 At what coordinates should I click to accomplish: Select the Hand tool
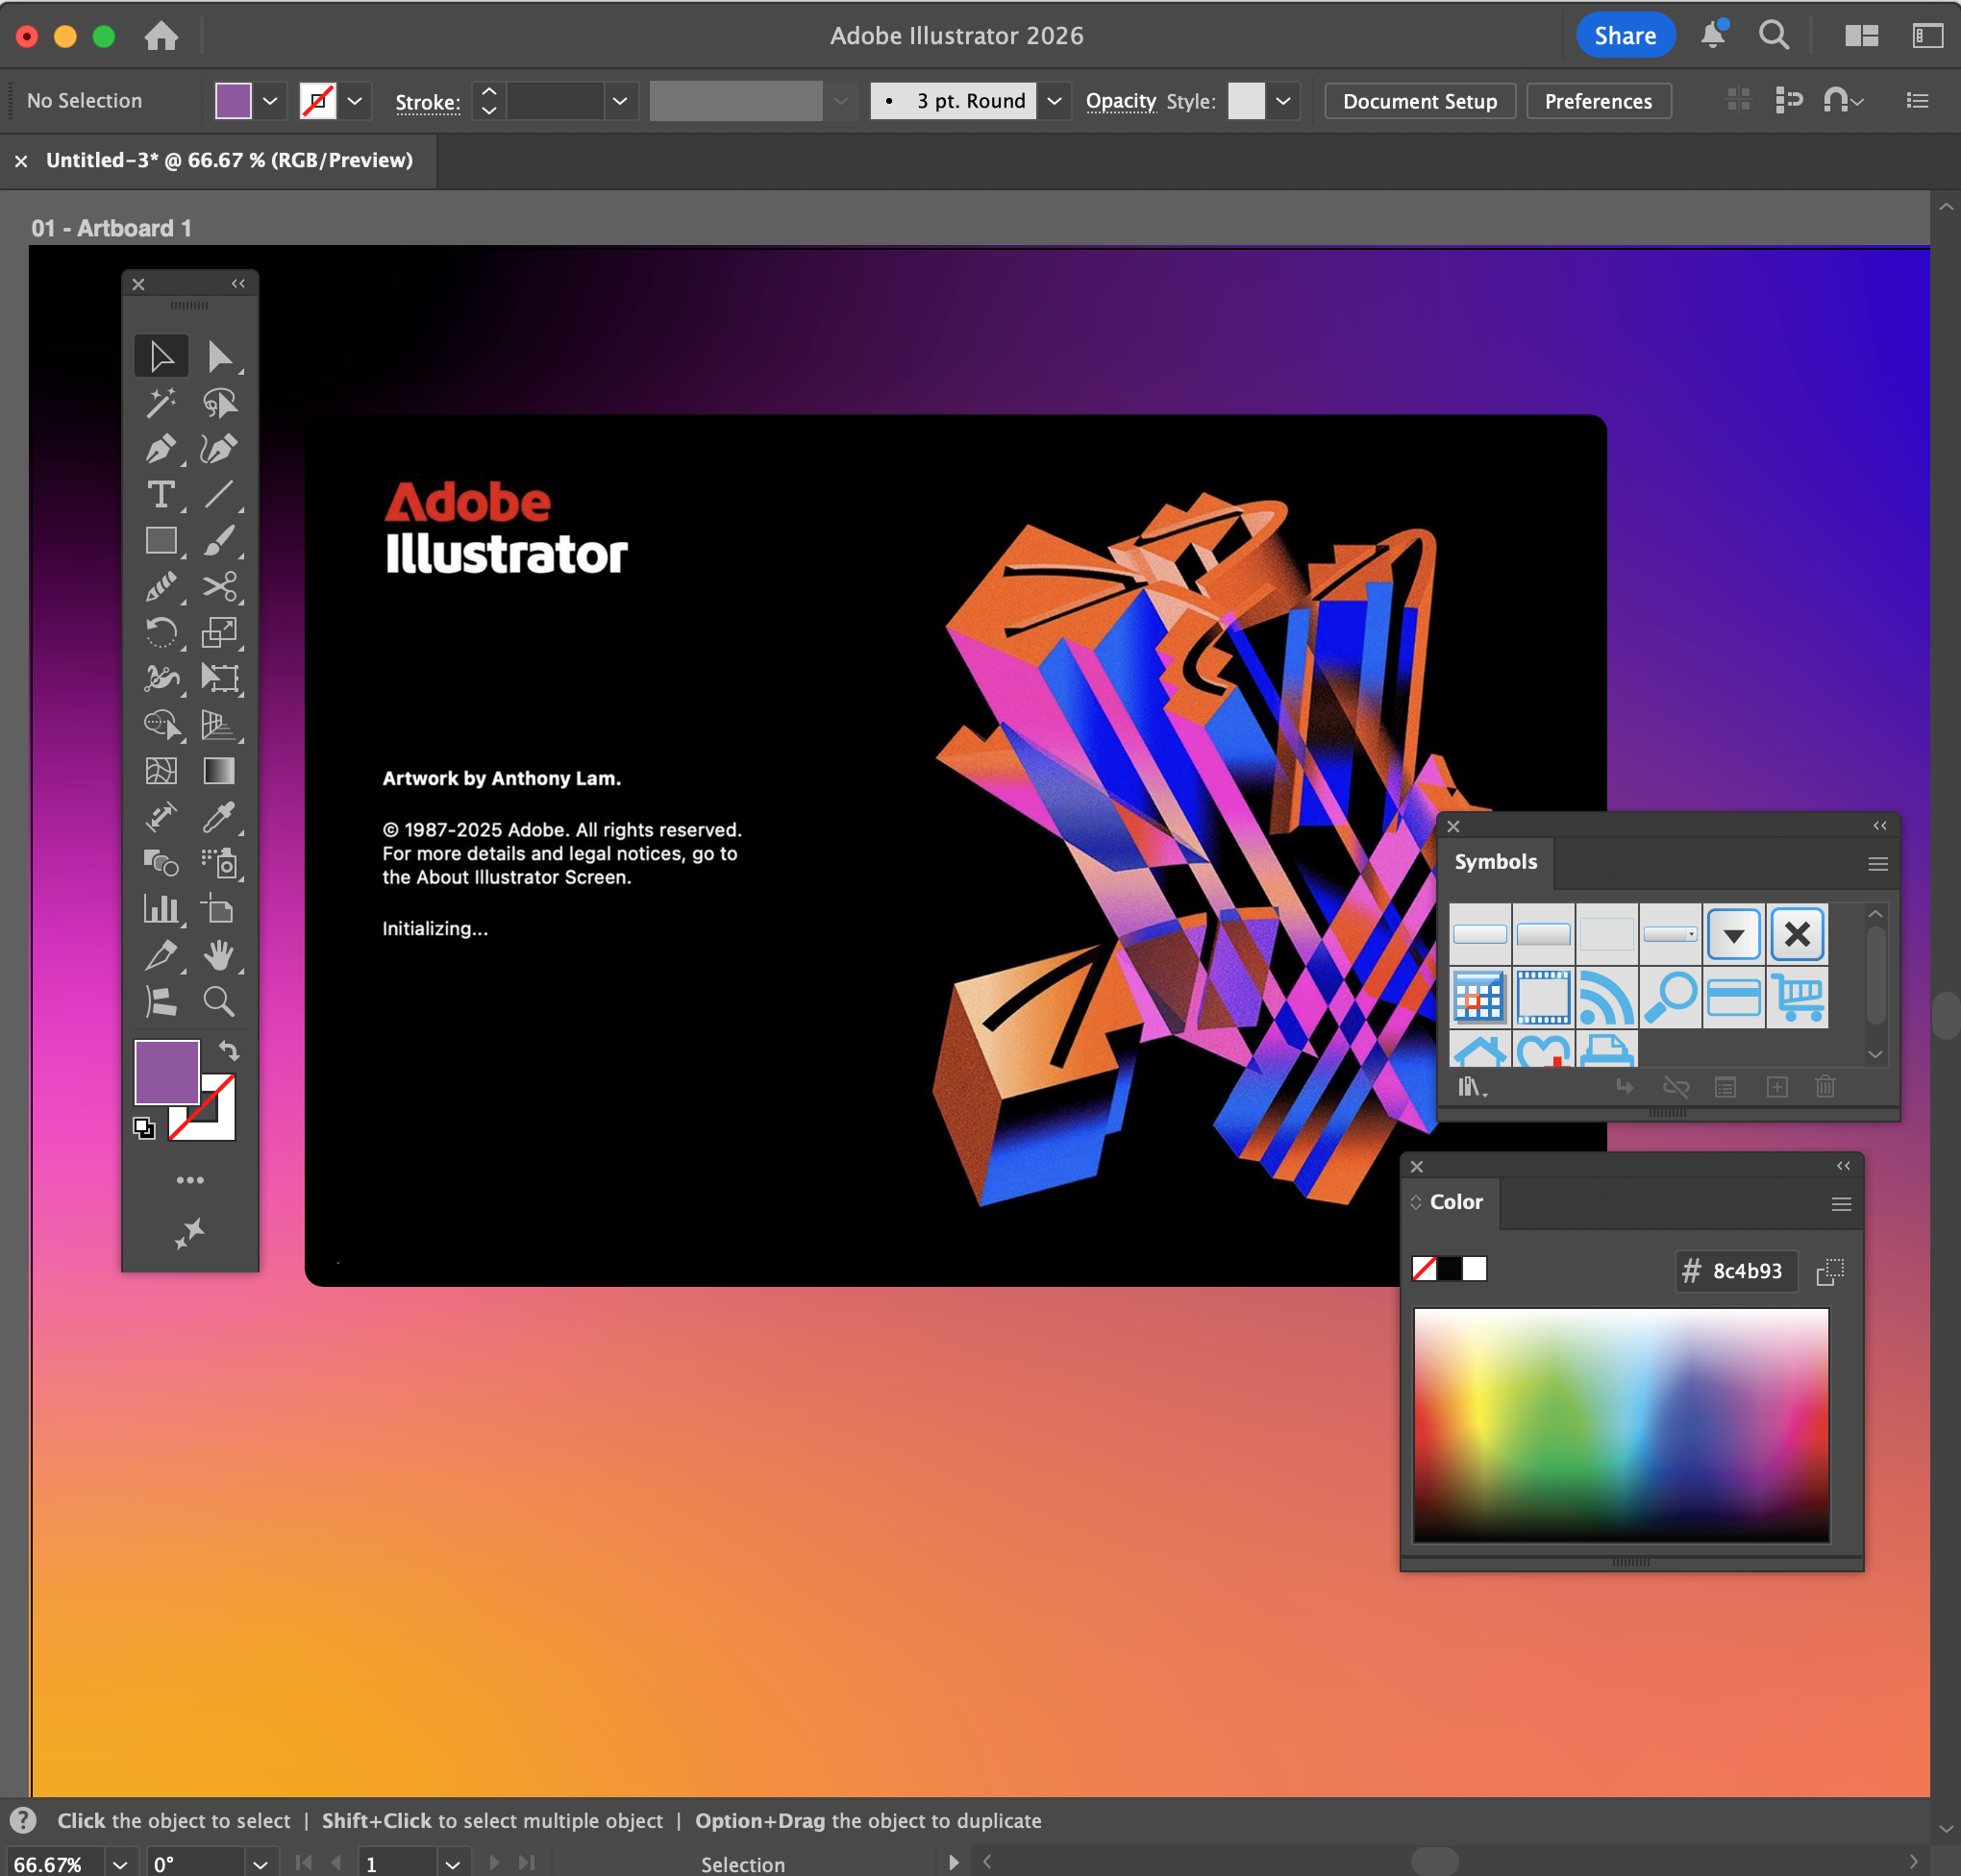coord(219,955)
